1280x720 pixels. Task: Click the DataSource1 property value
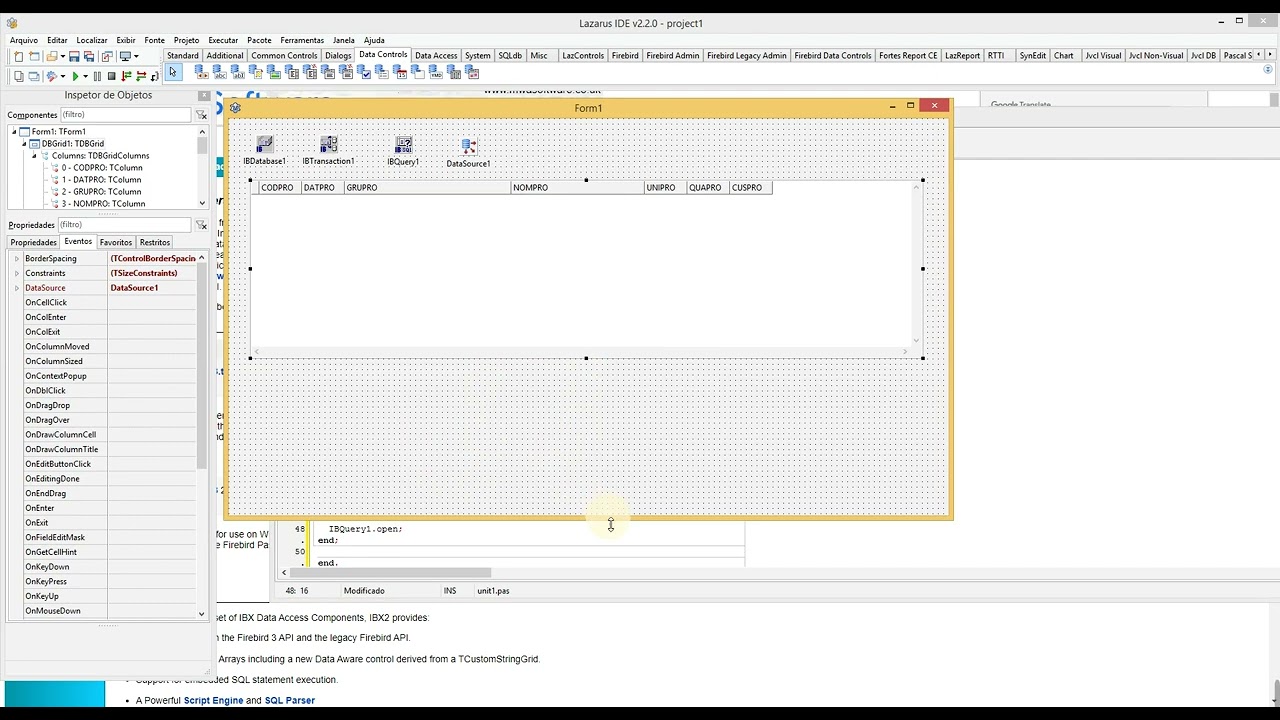coord(152,288)
